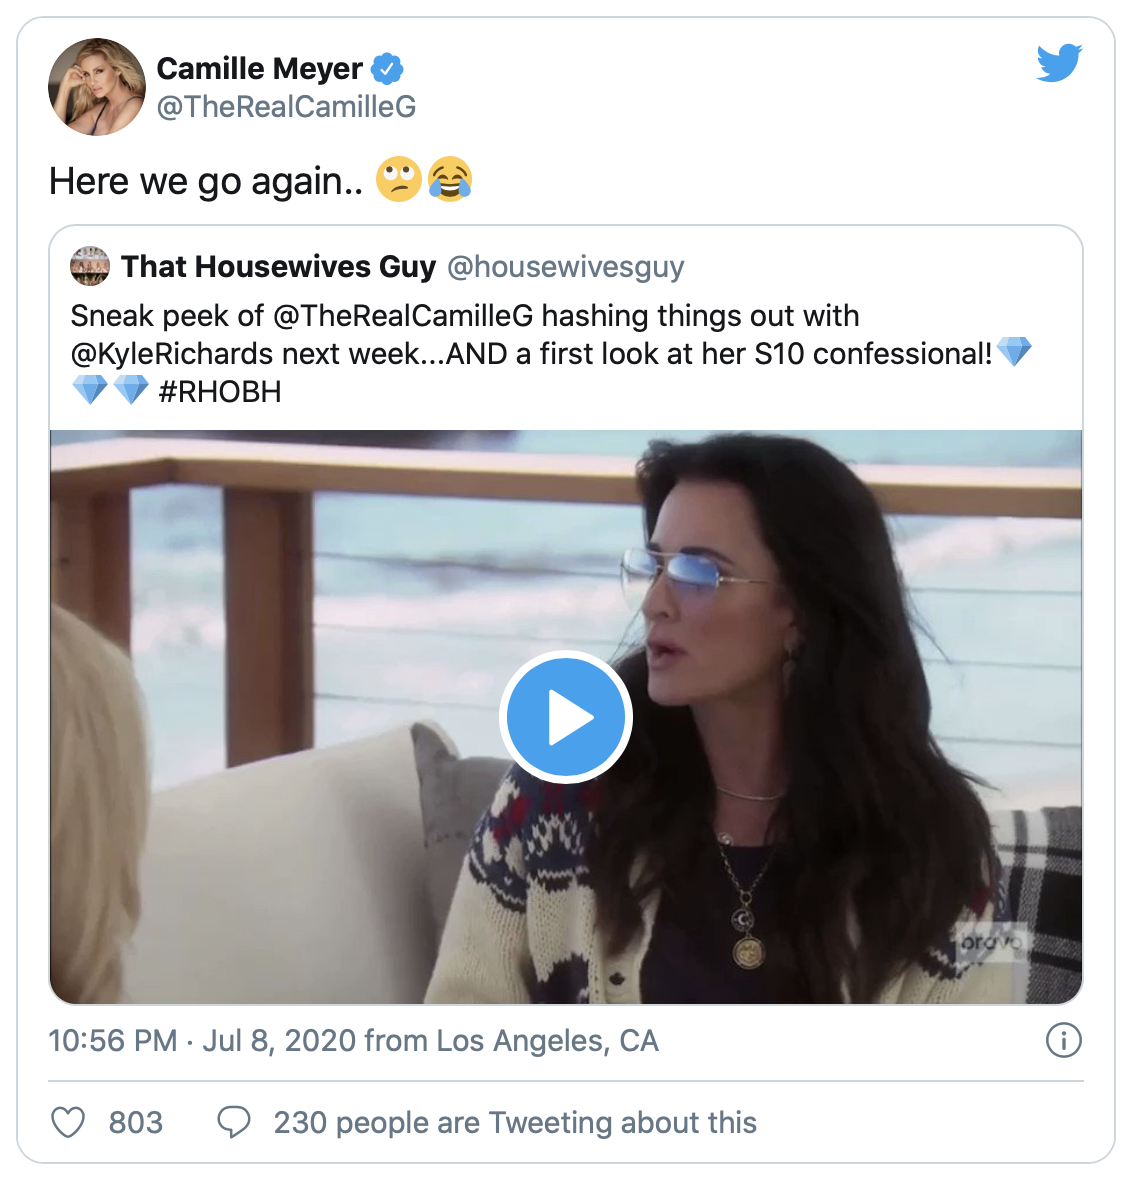1132x1180 pixels.
Task: View 230 people Tweeting about this
Action: [515, 1123]
